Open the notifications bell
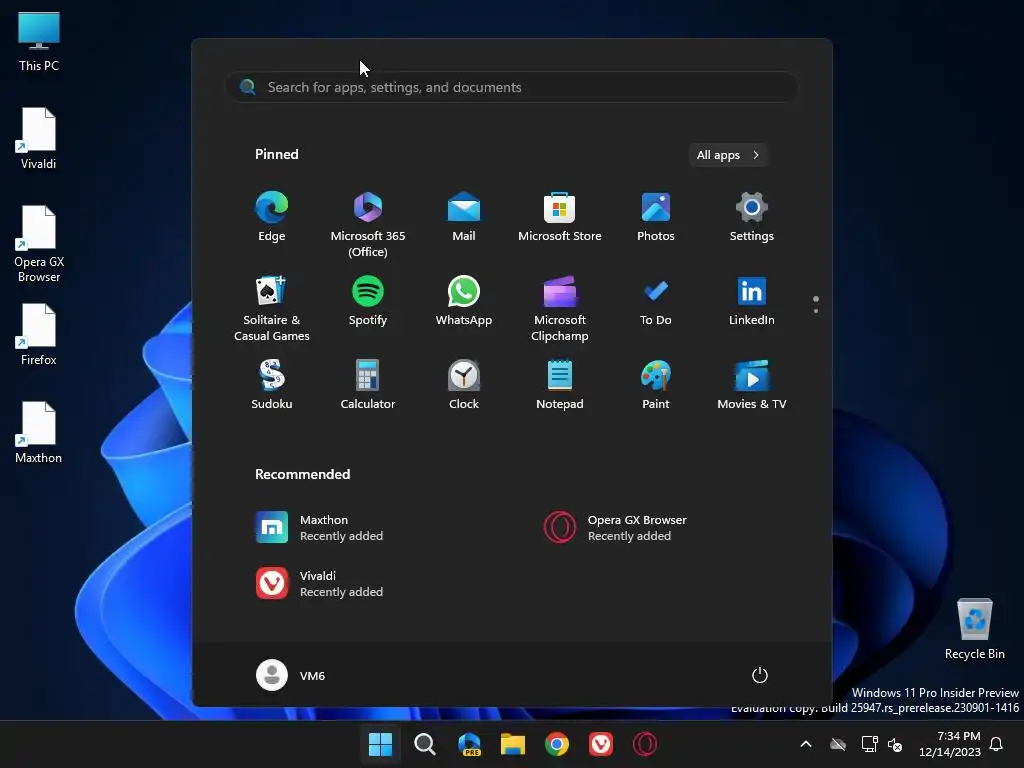 point(996,744)
